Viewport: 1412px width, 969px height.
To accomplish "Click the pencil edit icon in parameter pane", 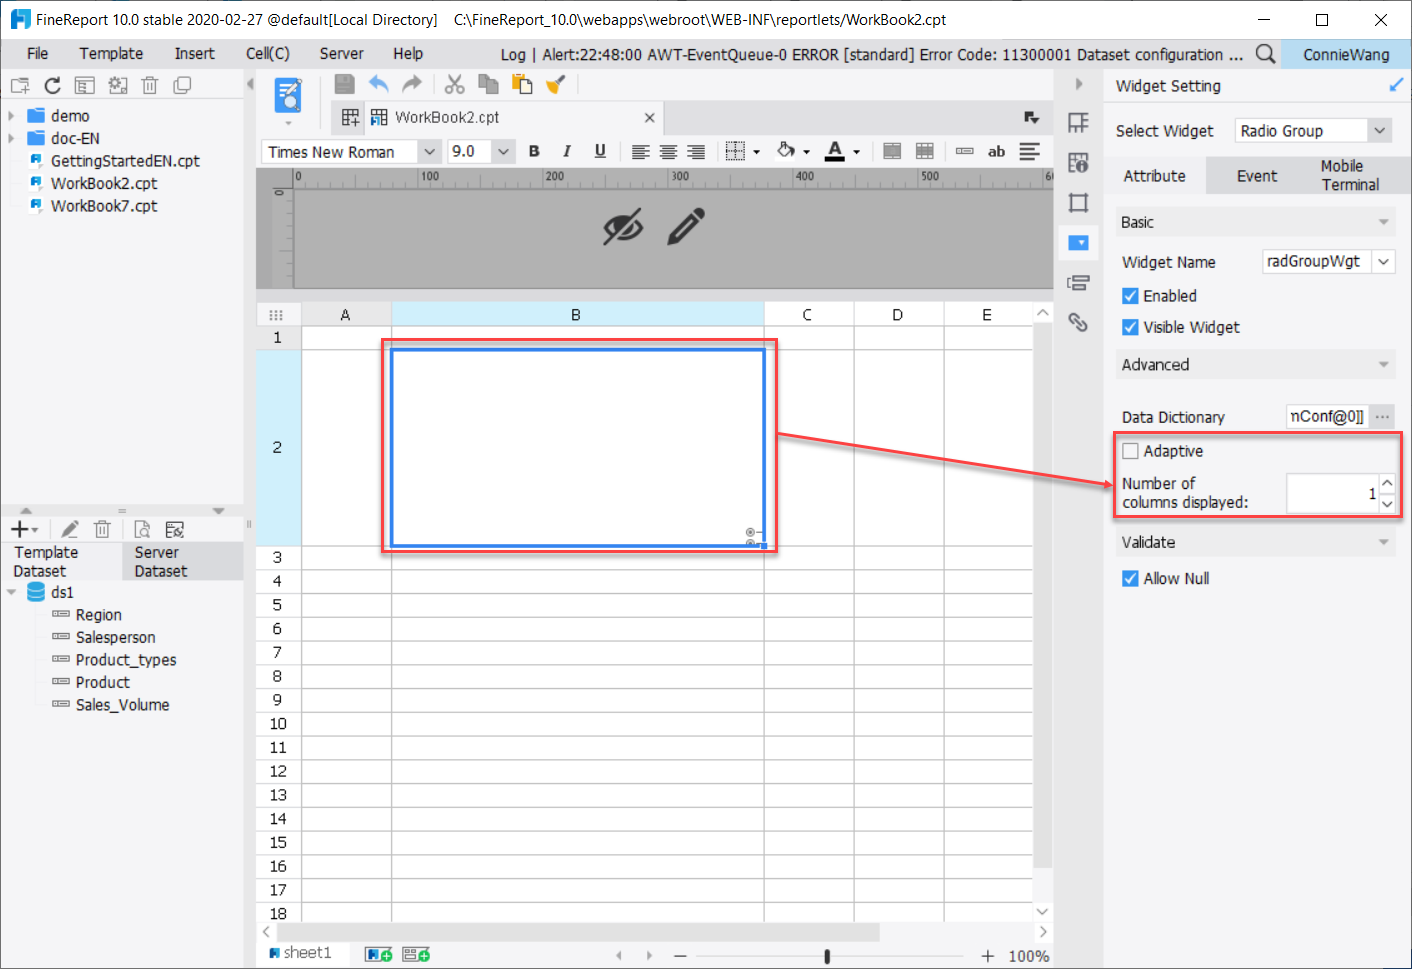I will point(686,227).
